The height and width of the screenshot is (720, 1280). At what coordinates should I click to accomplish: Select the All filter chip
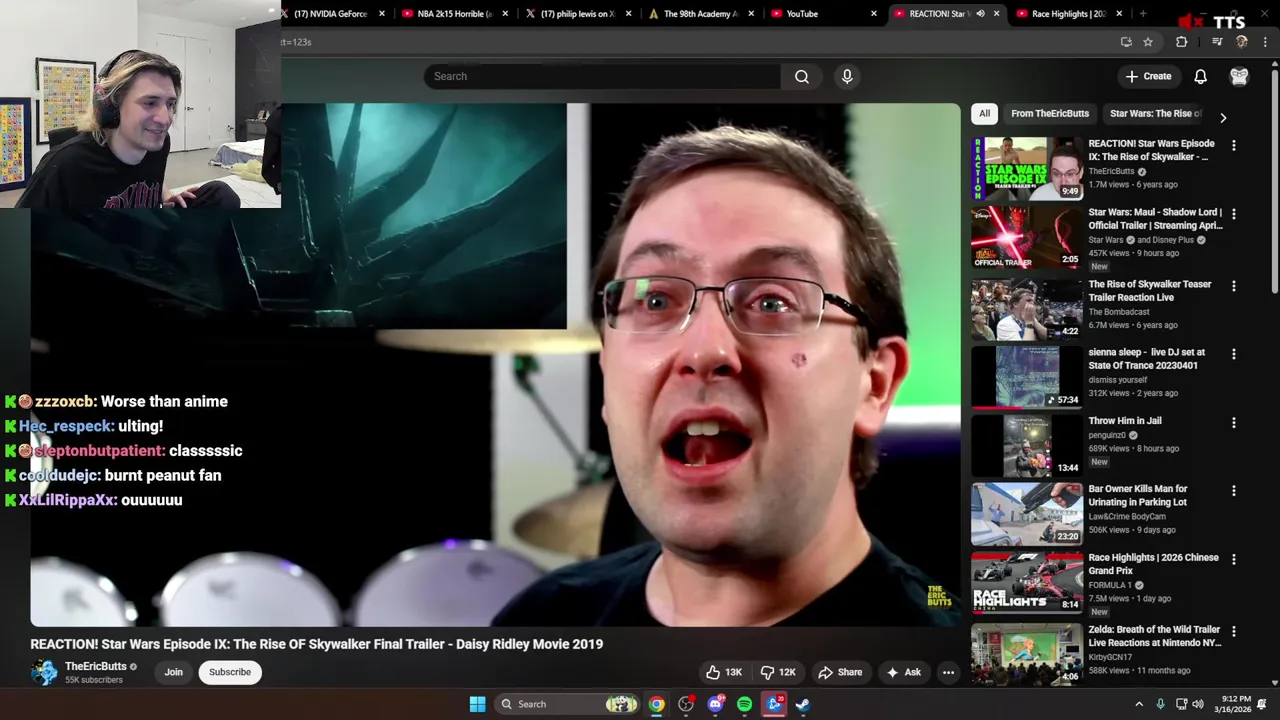984,114
